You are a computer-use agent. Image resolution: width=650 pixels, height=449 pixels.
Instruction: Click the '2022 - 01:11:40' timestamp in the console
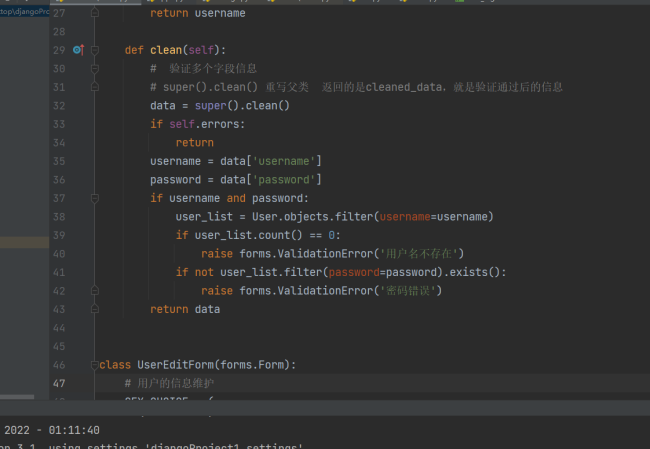tap(52, 430)
